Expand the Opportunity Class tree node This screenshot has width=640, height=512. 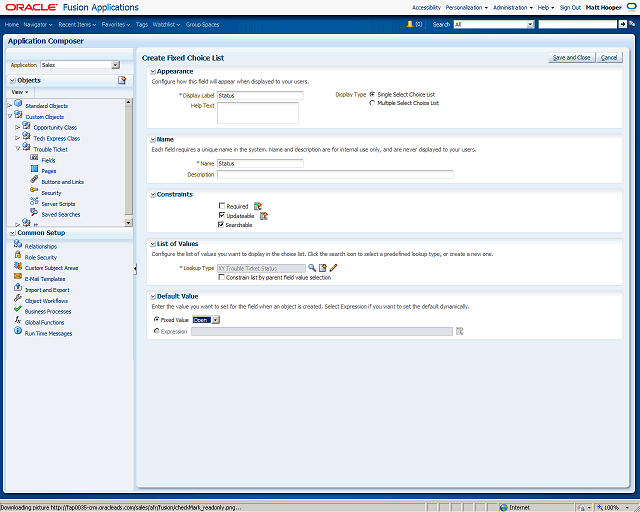pos(18,127)
